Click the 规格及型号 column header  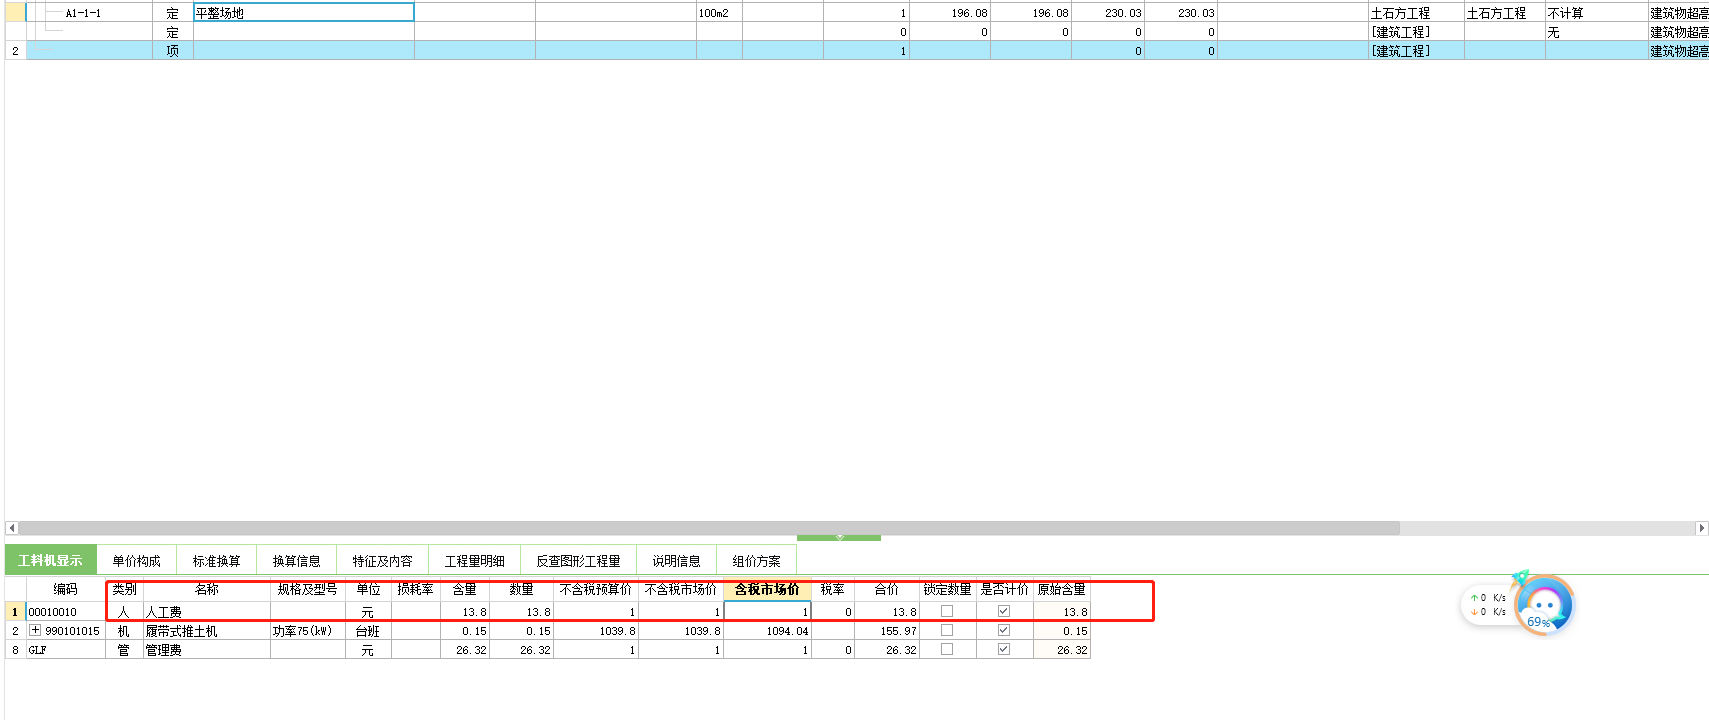tap(307, 589)
